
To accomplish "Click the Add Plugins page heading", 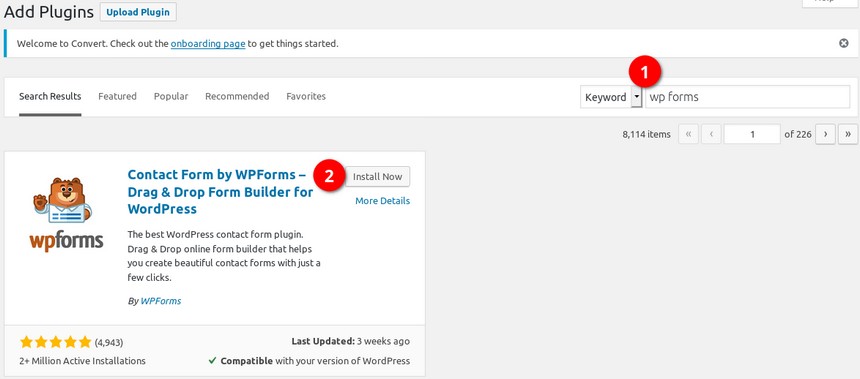I will 49,12.
